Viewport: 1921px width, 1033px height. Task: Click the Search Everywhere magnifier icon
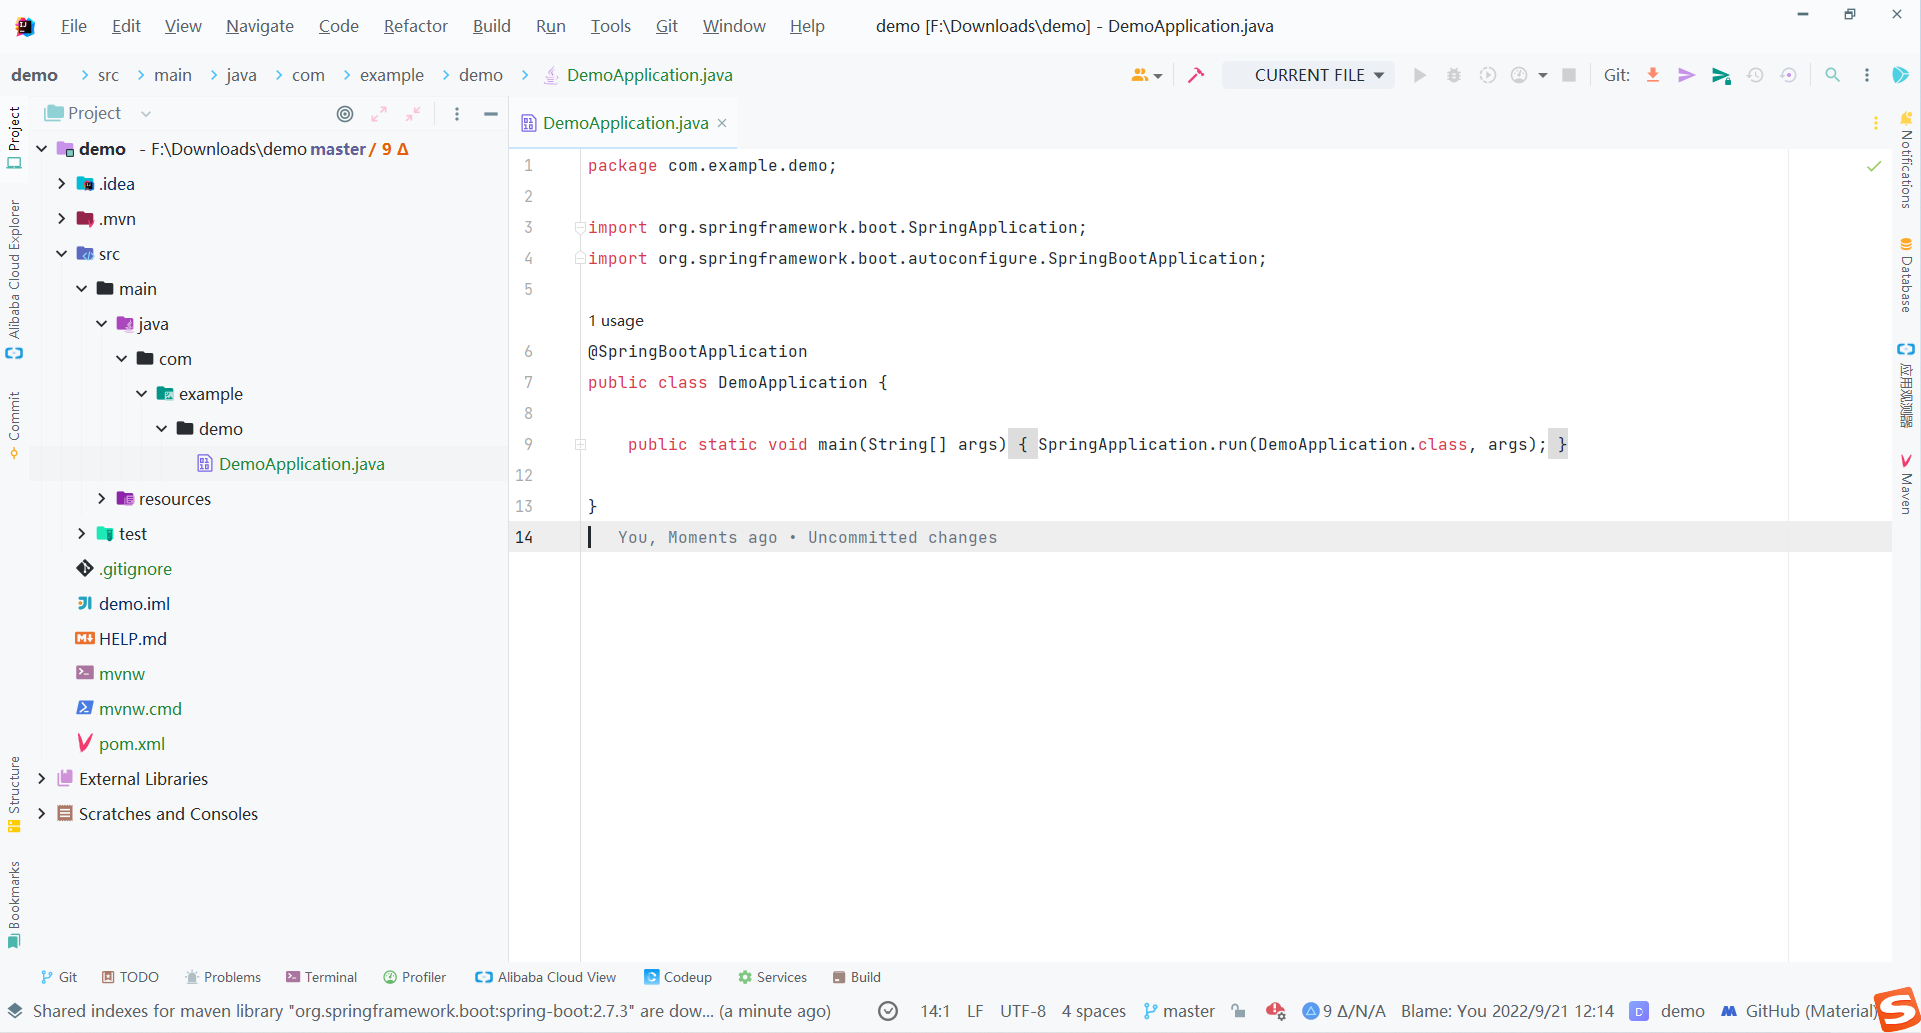pos(1832,75)
